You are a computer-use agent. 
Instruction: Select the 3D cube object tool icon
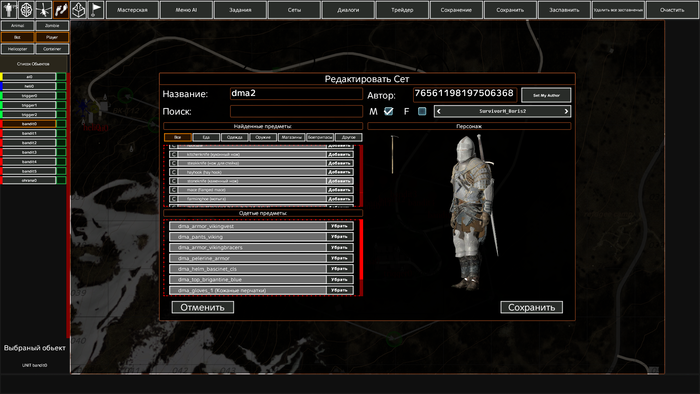click(x=79, y=9)
